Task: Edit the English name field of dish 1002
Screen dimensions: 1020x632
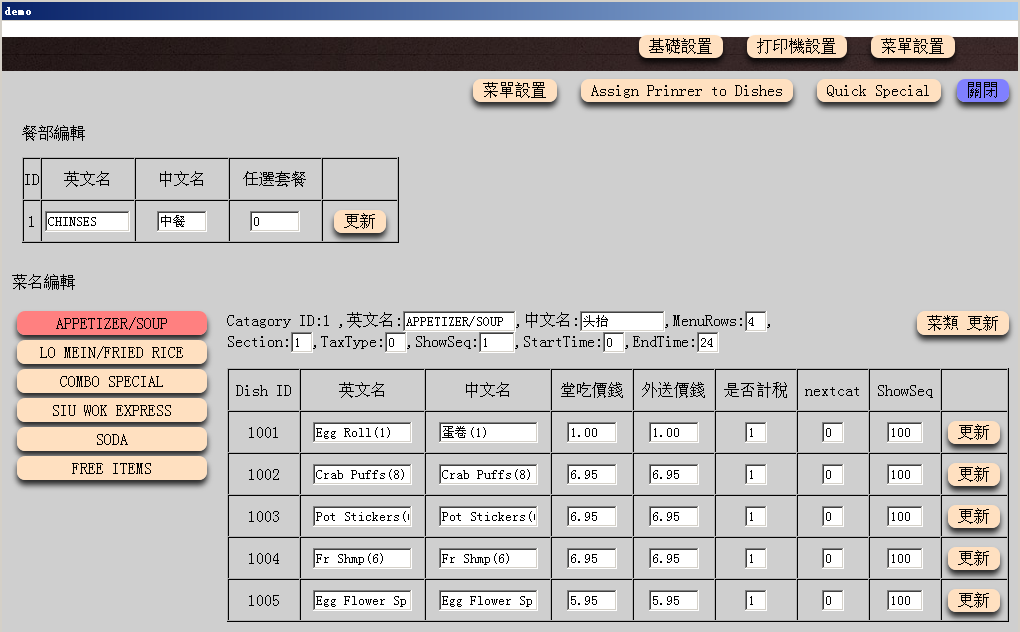Action: pyautogui.click(x=362, y=475)
